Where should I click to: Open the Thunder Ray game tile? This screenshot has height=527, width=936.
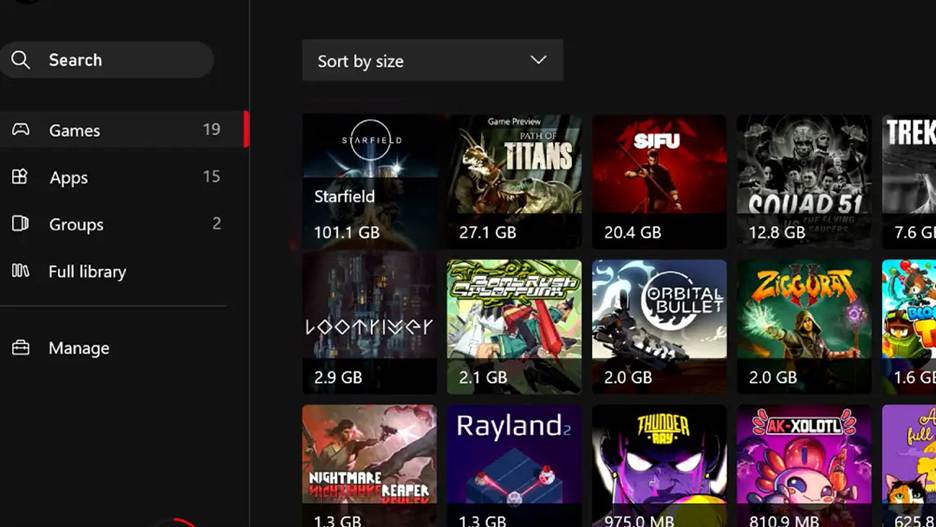tap(659, 465)
